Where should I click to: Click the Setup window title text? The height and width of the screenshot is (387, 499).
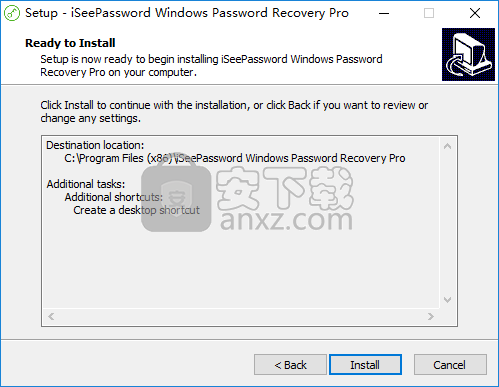click(187, 13)
